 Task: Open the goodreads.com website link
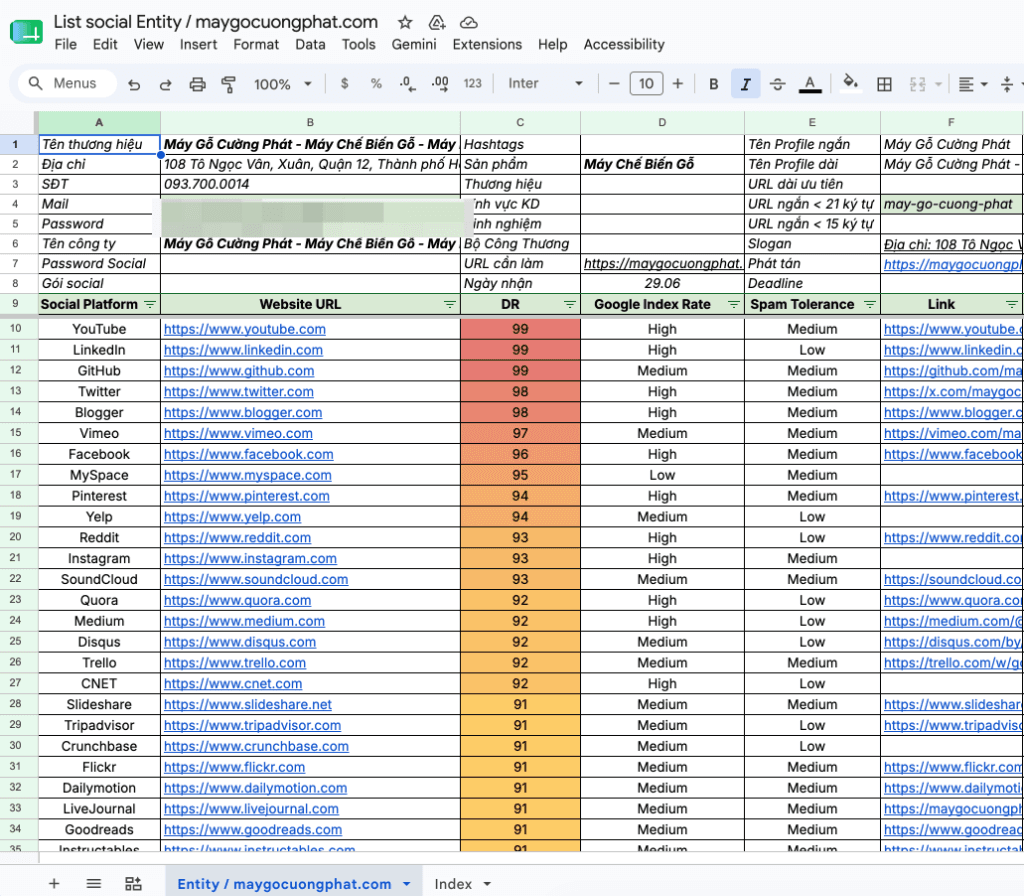click(x=253, y=830)
